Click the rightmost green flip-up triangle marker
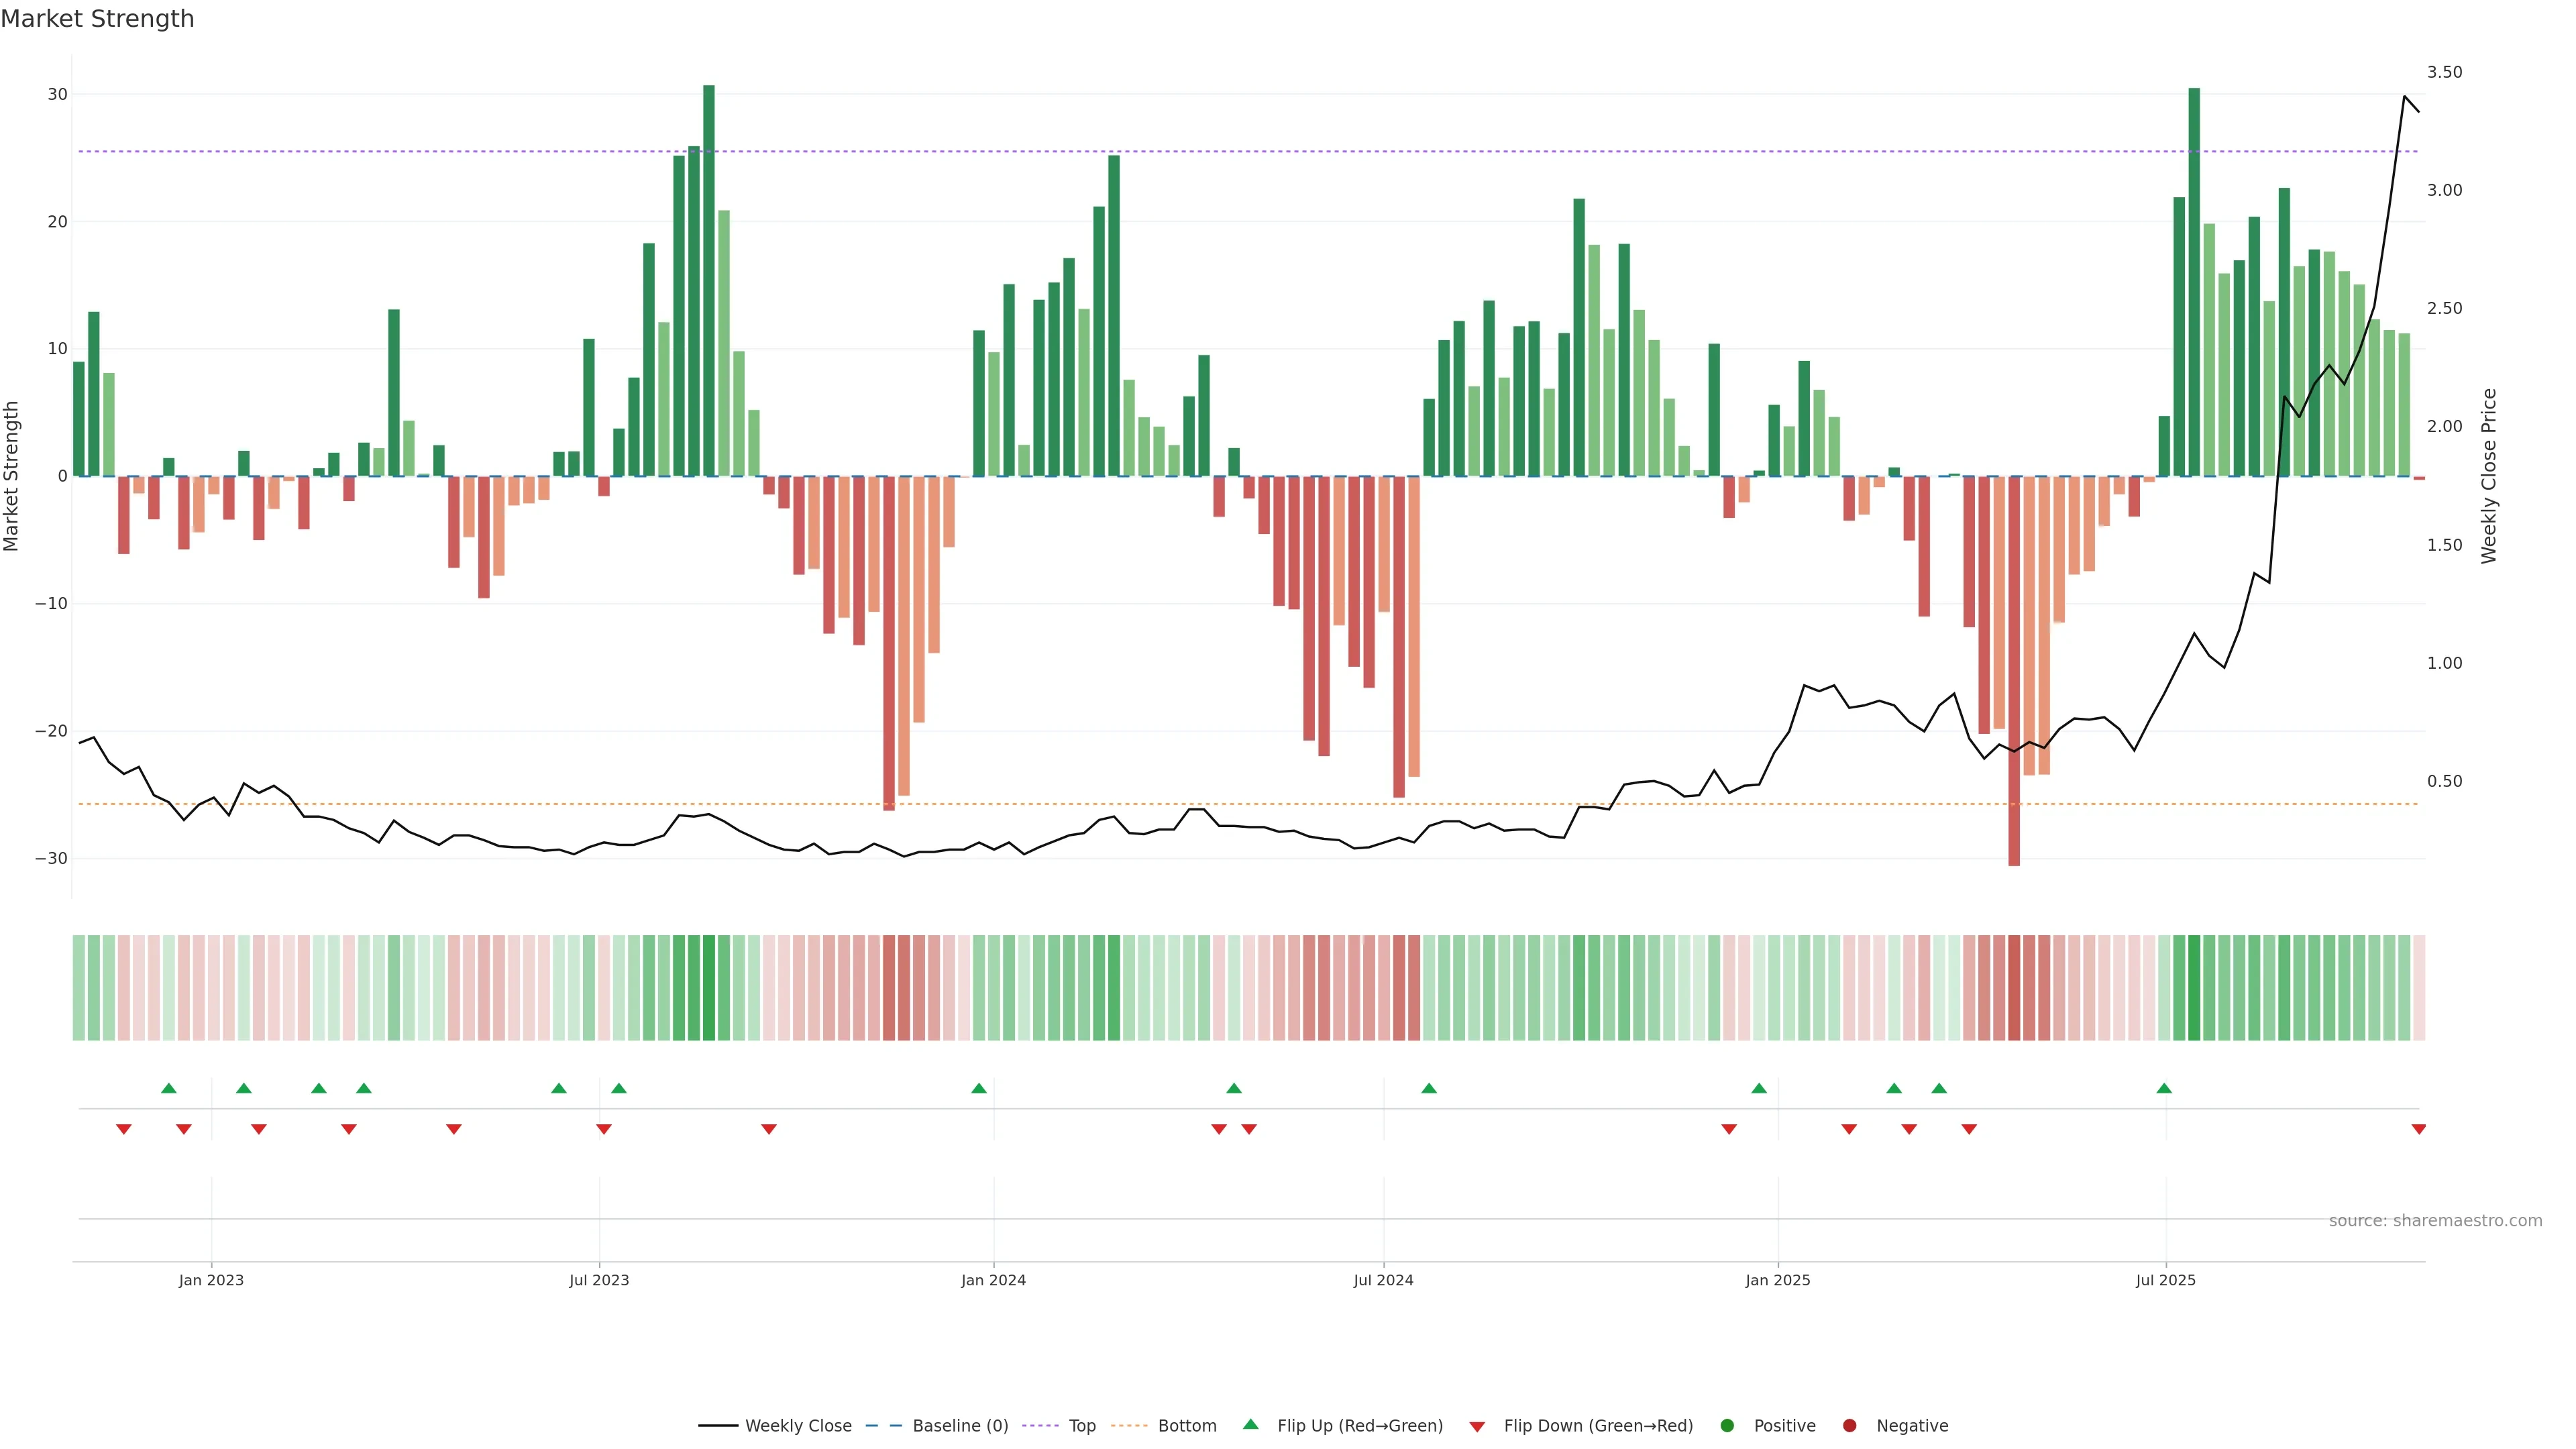 [2164, 1088]
